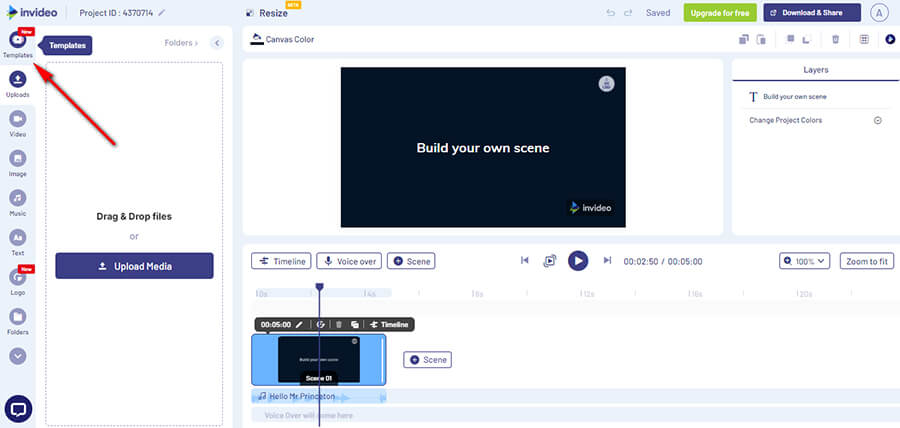Open the Templates tab in the sidebar
The width and height of the screenshot is (900, 428).
pyautogui.click(x=18, y=40)
